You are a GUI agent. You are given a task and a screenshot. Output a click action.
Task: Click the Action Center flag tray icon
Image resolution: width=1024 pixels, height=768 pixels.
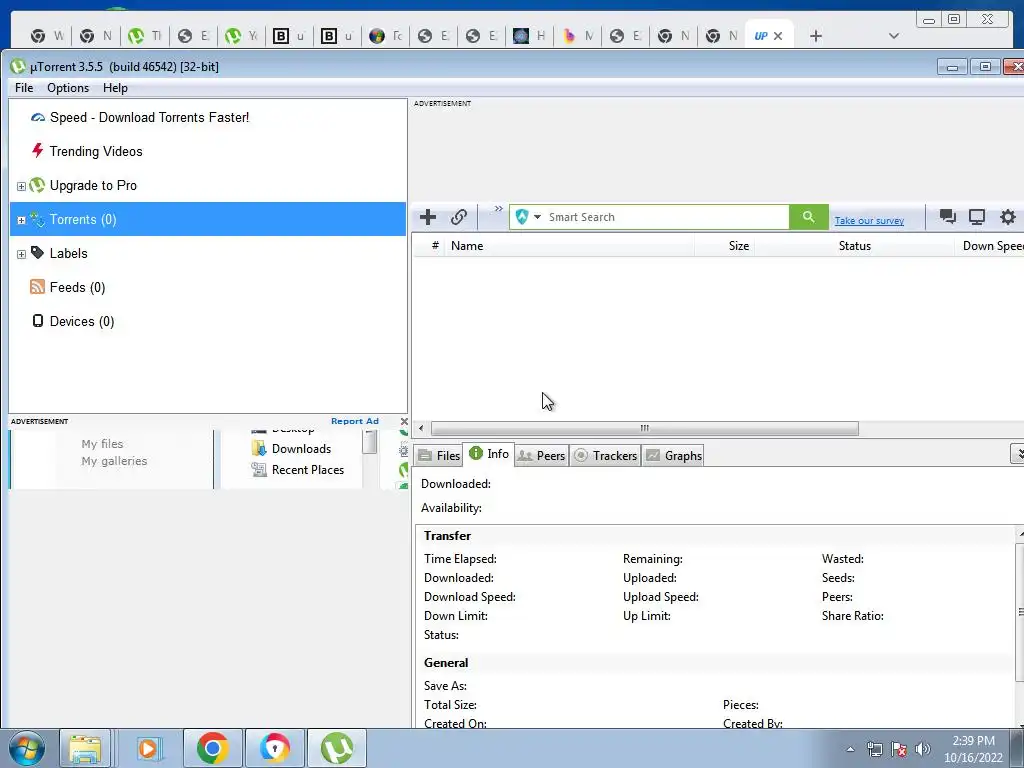pos(899,749)
